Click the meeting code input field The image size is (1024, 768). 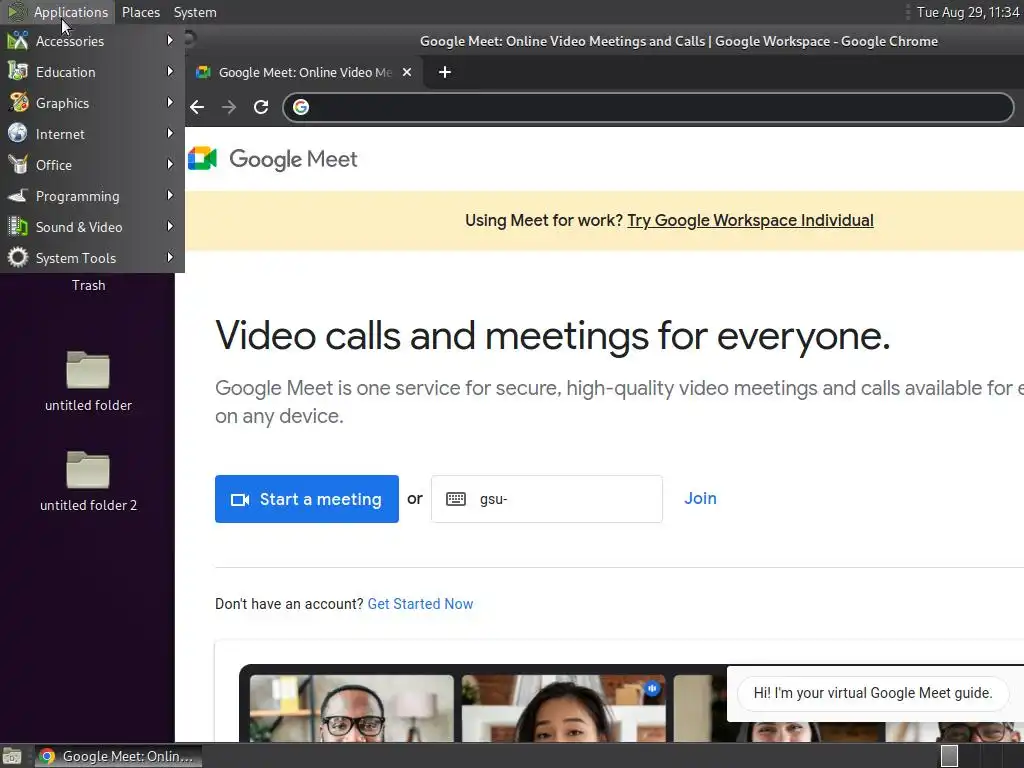(x=547, y=499)
